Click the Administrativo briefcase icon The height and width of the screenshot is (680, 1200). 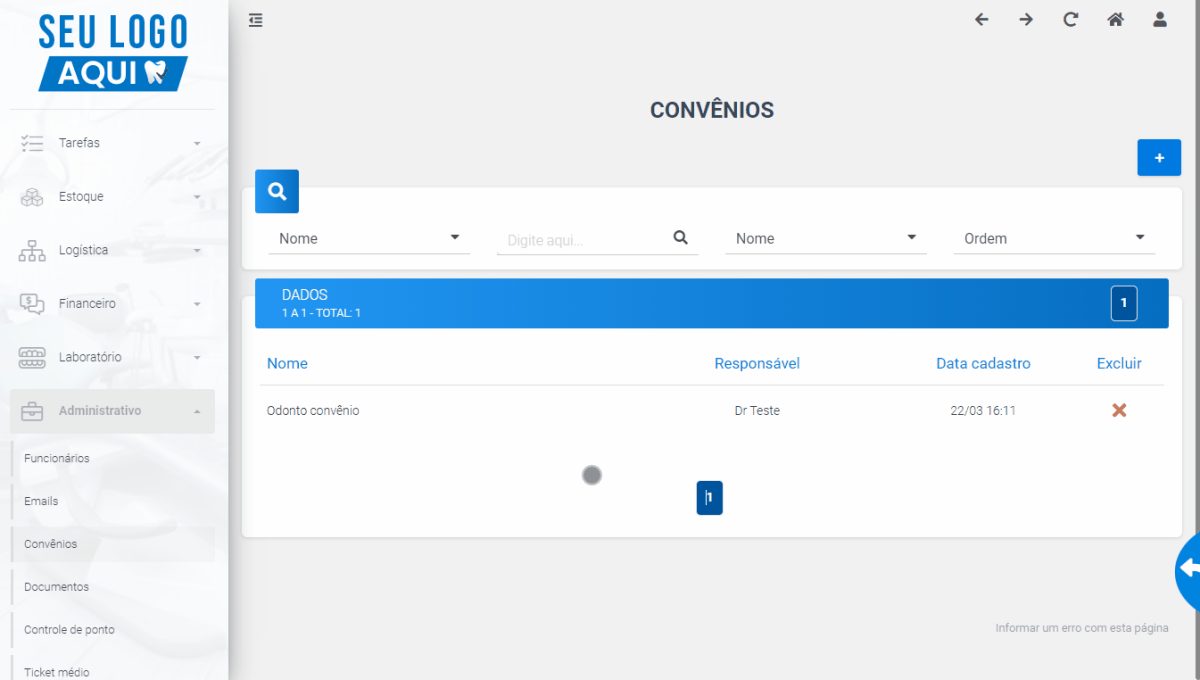pyautogui.click(x=32, y=411)
